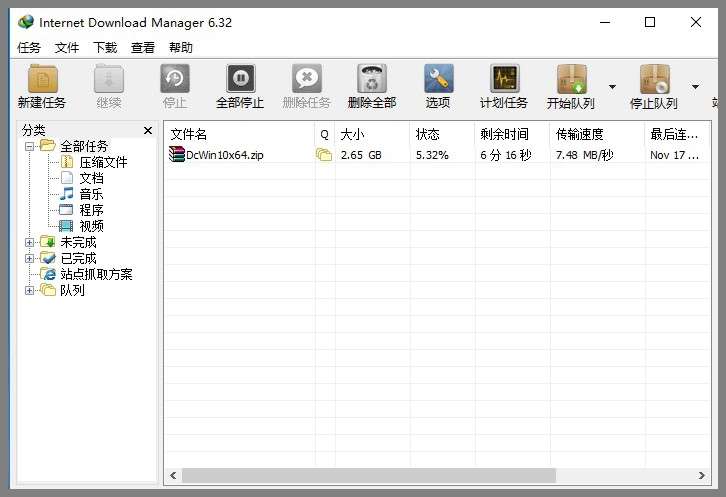Click the scrollbar left arrow

tap(173, 475)
